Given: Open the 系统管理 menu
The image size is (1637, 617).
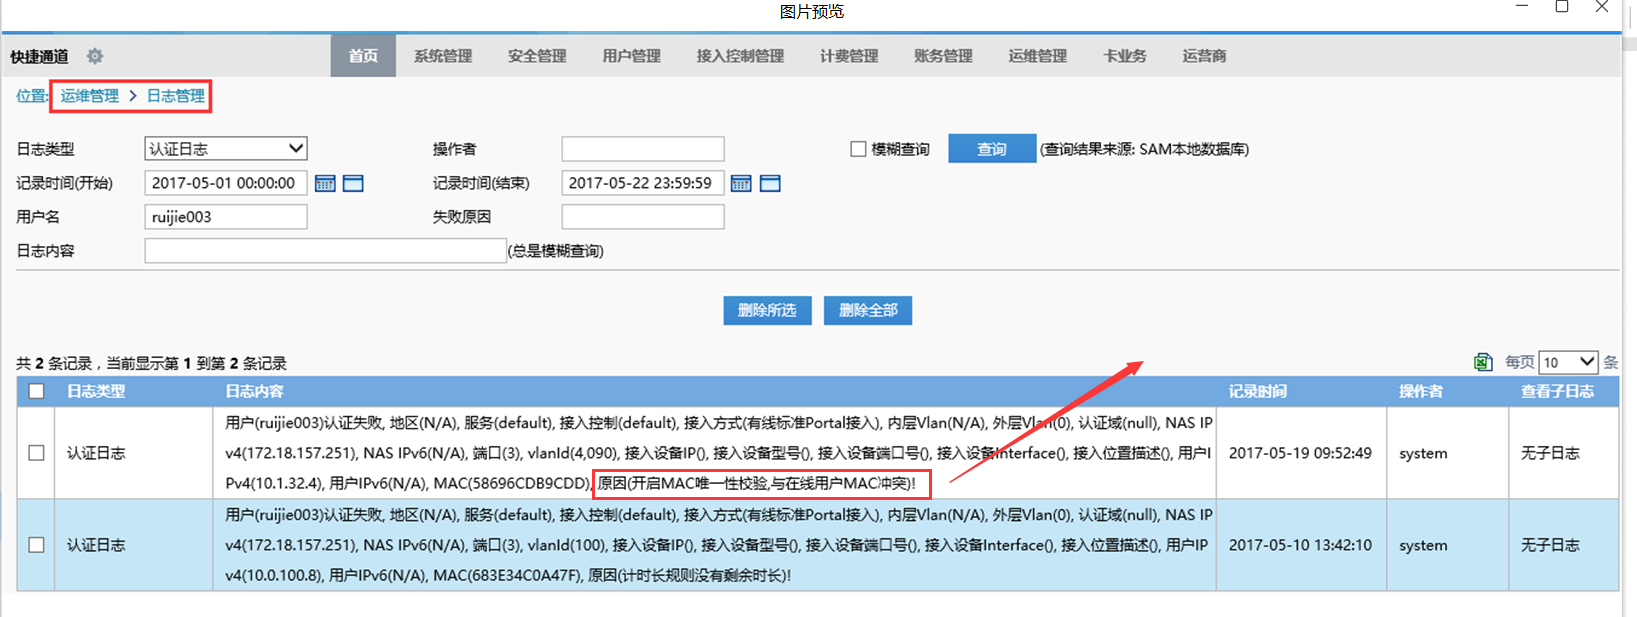Looking at the screenshot, I should [x=443, y=56].
